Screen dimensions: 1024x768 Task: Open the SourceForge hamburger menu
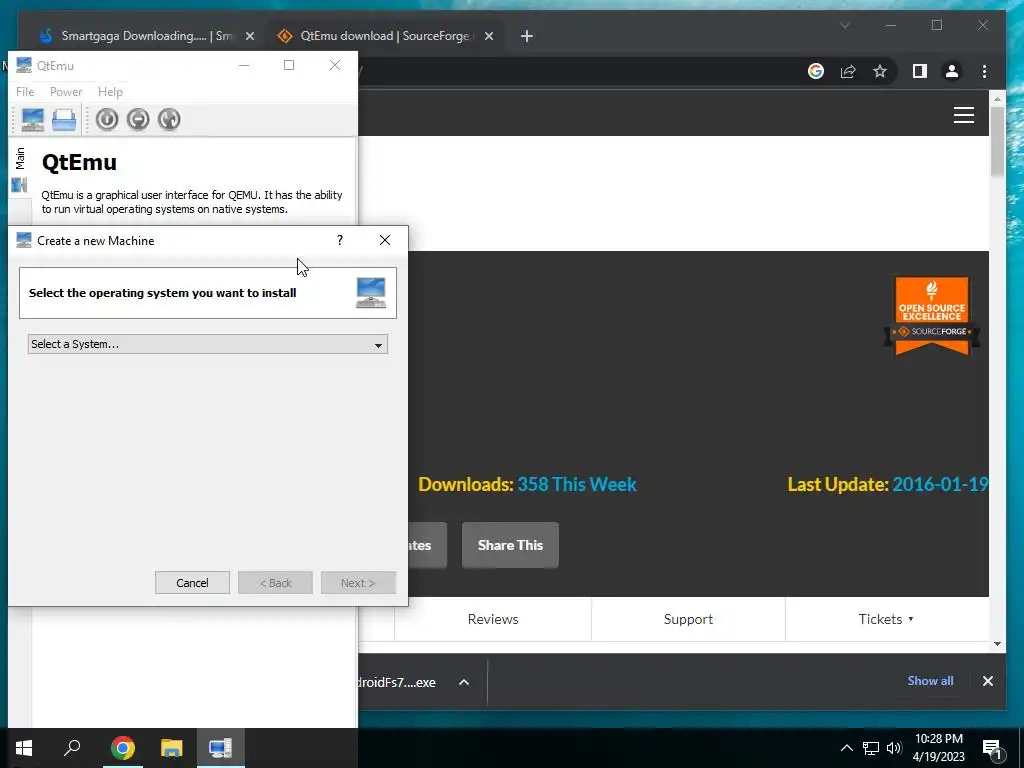(963, 116)
